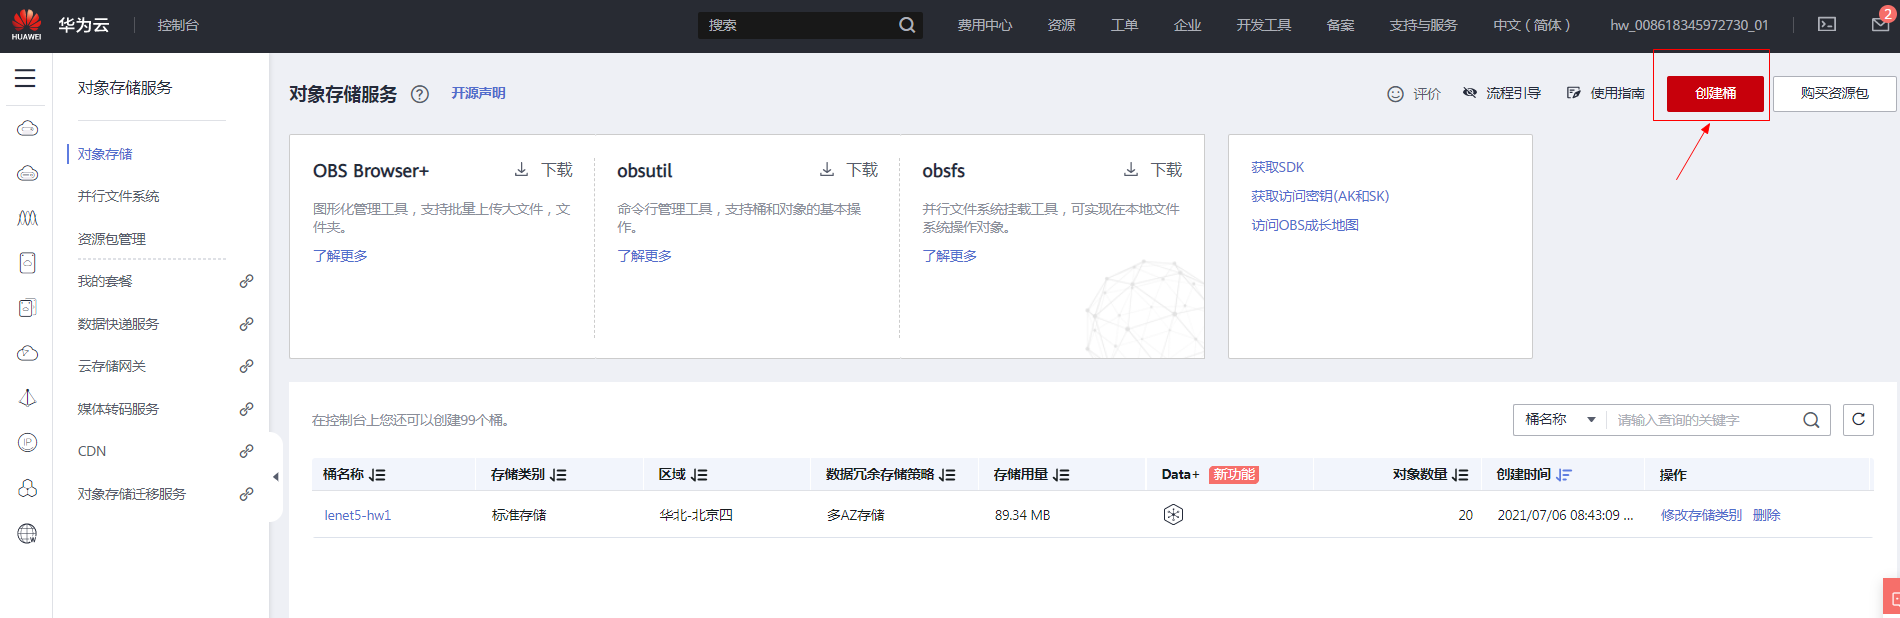Screen dimensions: 1900x618
Task: Click the red feedback tab at bottom right
Action: (1891, 596)
